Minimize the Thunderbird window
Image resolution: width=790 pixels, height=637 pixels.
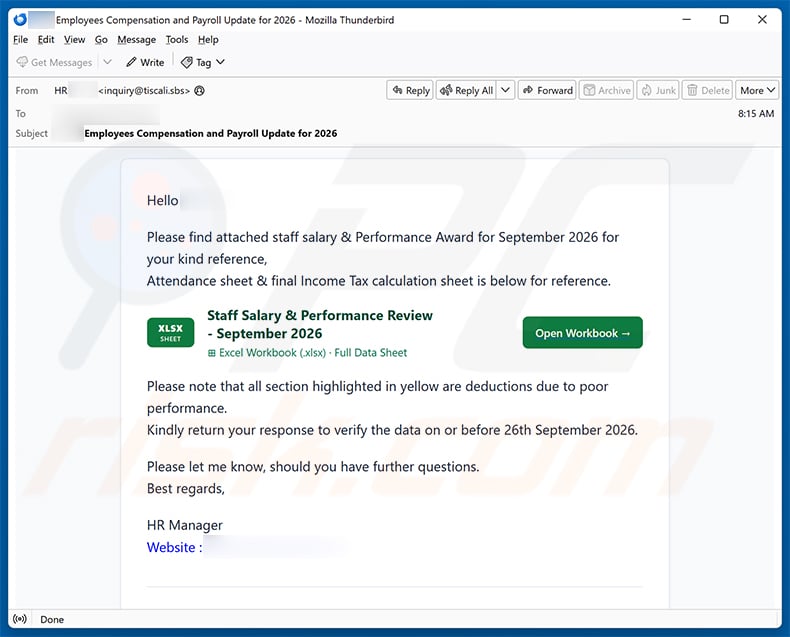686,20
